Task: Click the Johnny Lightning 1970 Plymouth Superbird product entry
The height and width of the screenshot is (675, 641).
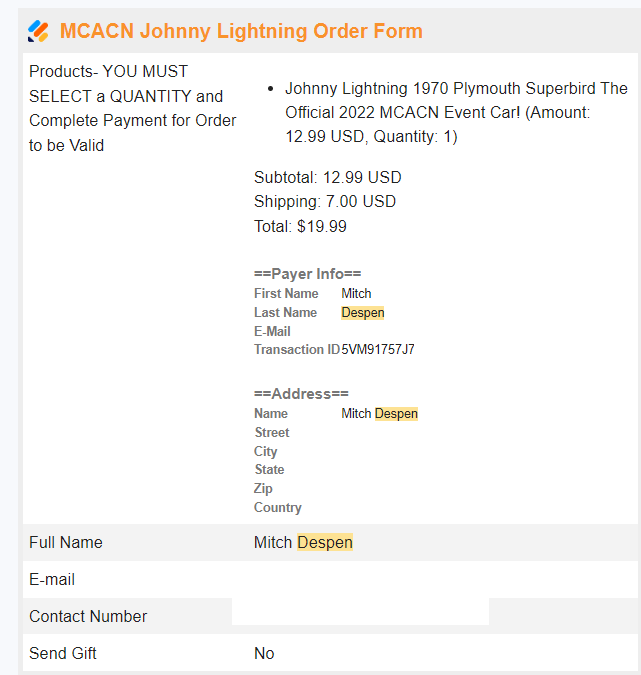Action: click(x=456, y=112)
